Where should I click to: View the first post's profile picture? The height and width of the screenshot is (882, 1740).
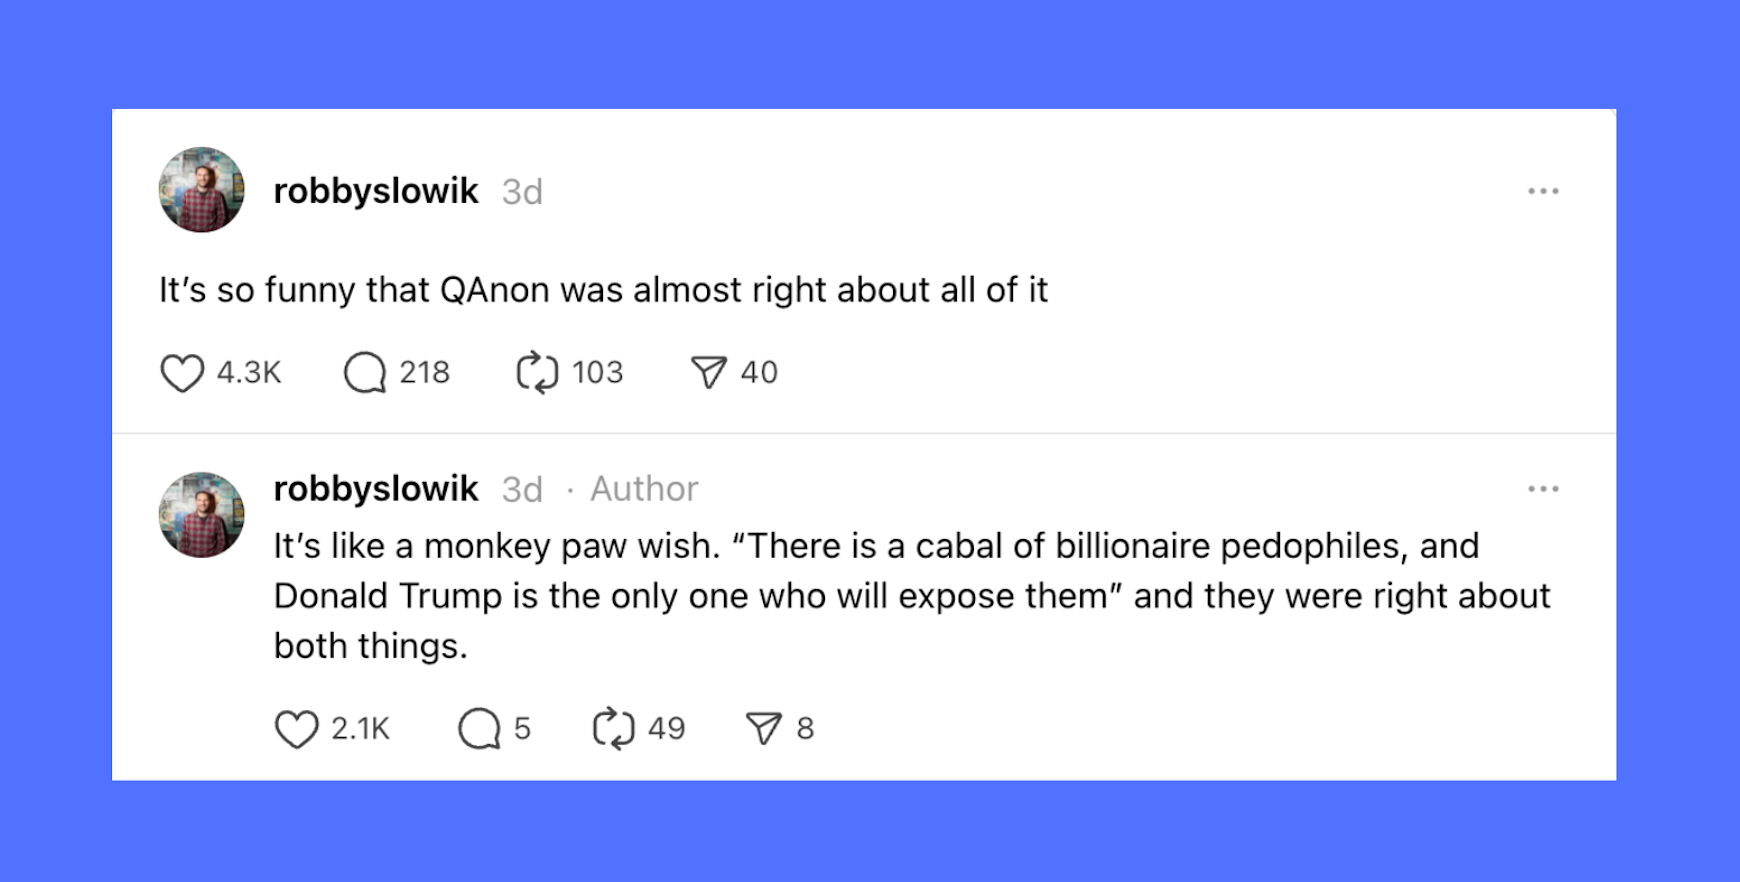pyautogui.click(x=201, y=189)
